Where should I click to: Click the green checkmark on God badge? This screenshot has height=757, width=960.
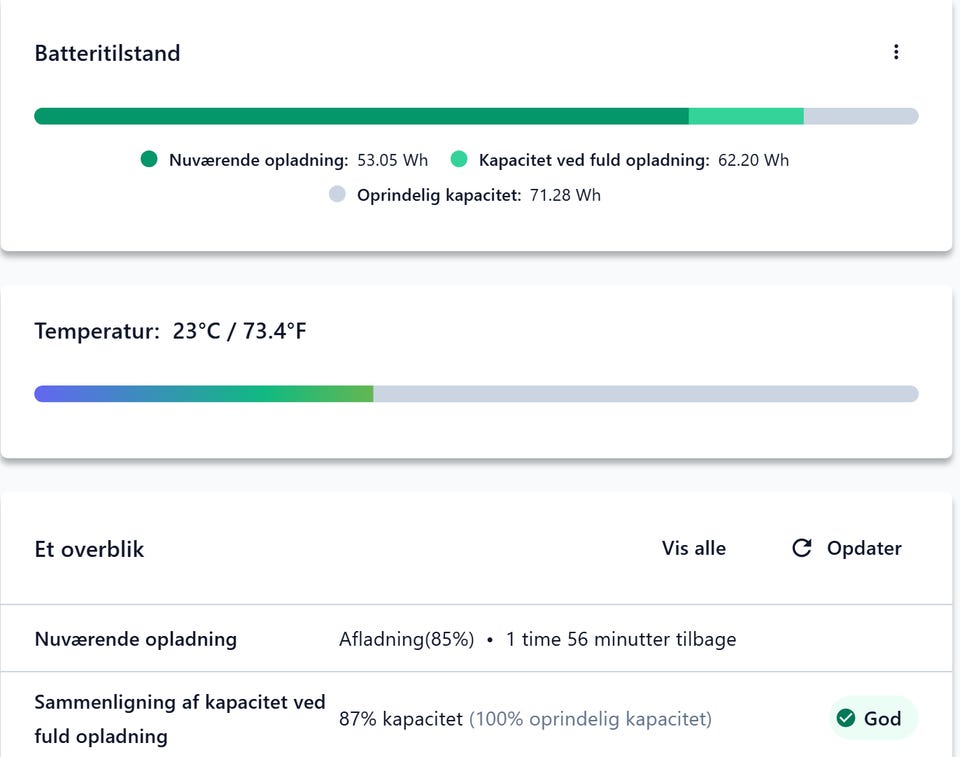tap(846, 718)
